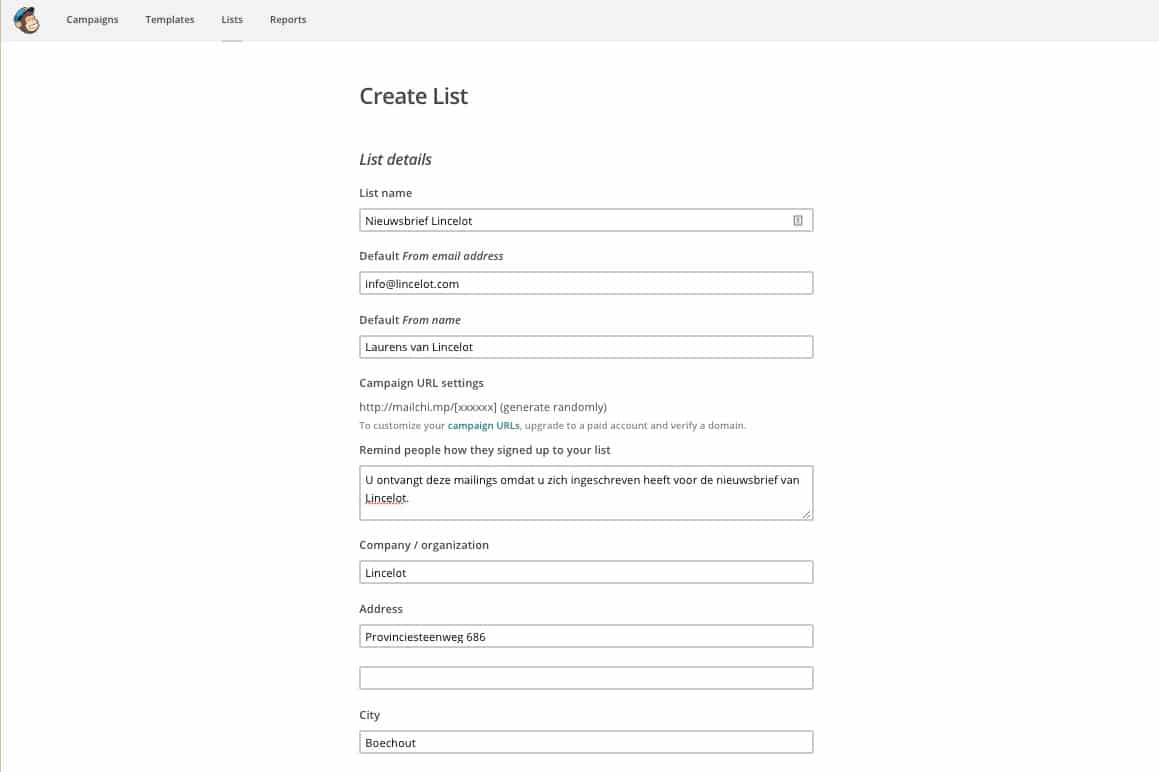Click the signup reminder text area
Viewport: 1159px width, 772px height.
coord(586,492)
